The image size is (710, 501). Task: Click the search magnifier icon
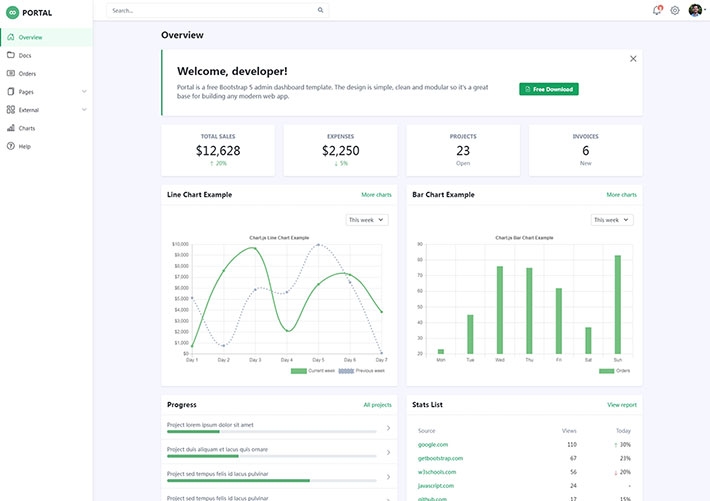[x=320, y=10]
